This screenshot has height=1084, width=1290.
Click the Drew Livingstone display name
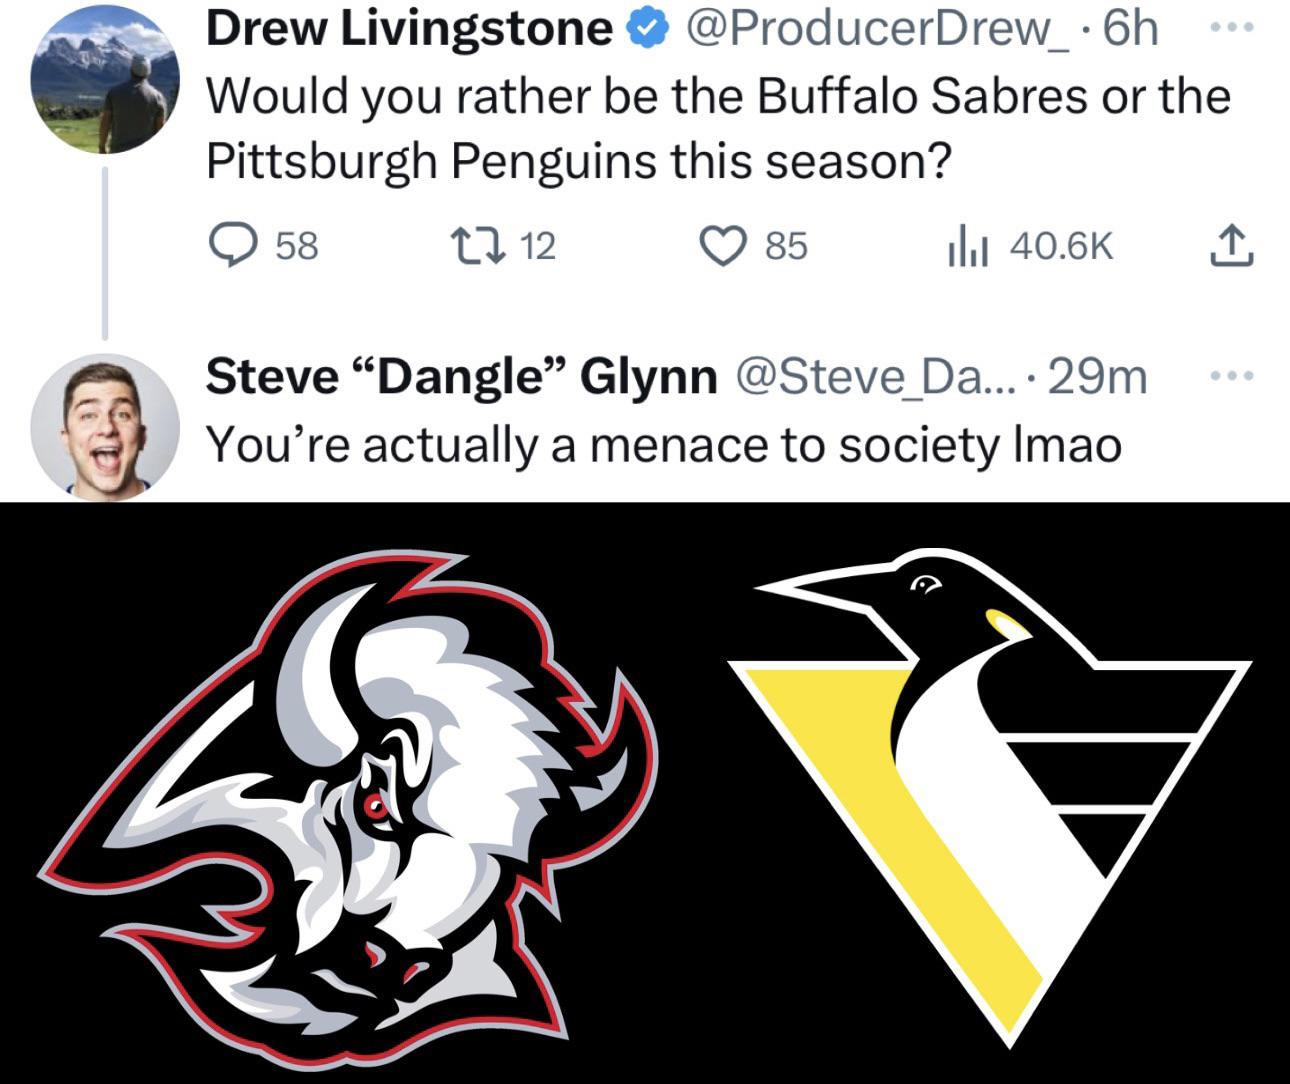click(409, 31)
